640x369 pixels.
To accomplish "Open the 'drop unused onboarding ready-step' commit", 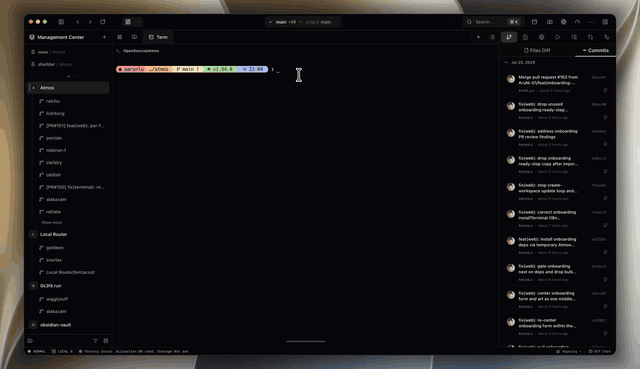I will tap(558, 110).
